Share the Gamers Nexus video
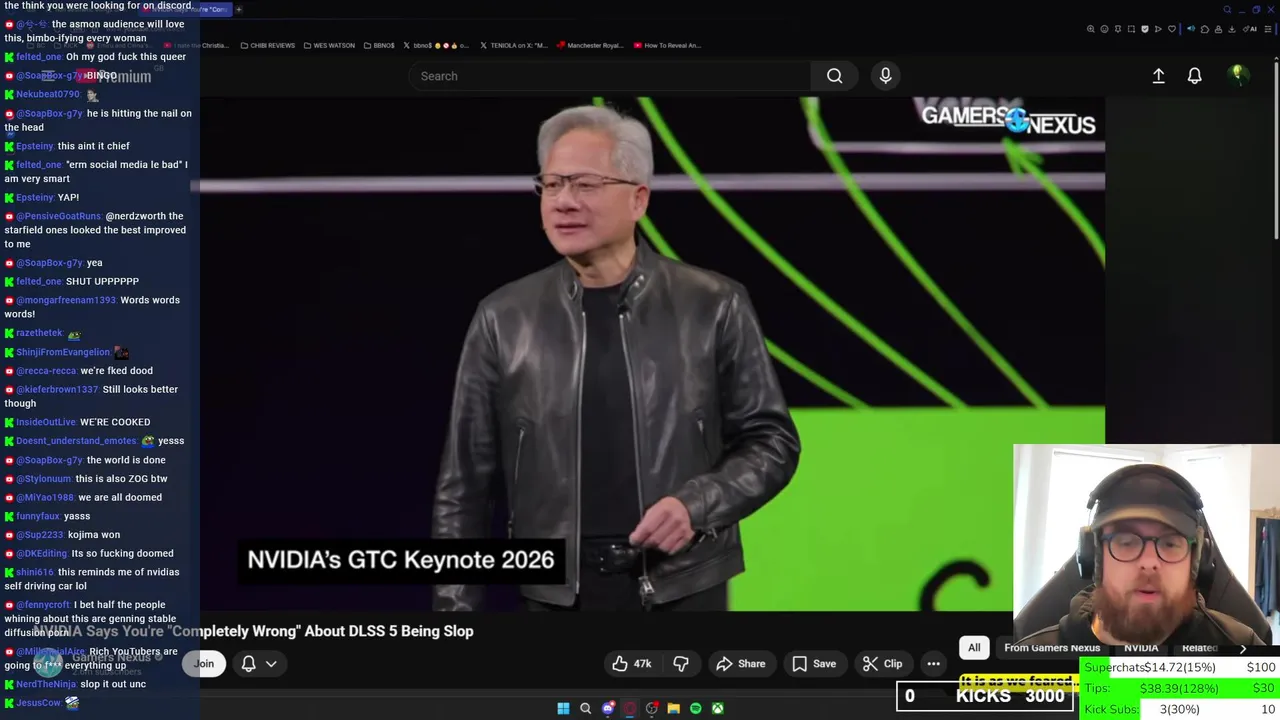This screenshot has height=720, width=1280. 740,663
